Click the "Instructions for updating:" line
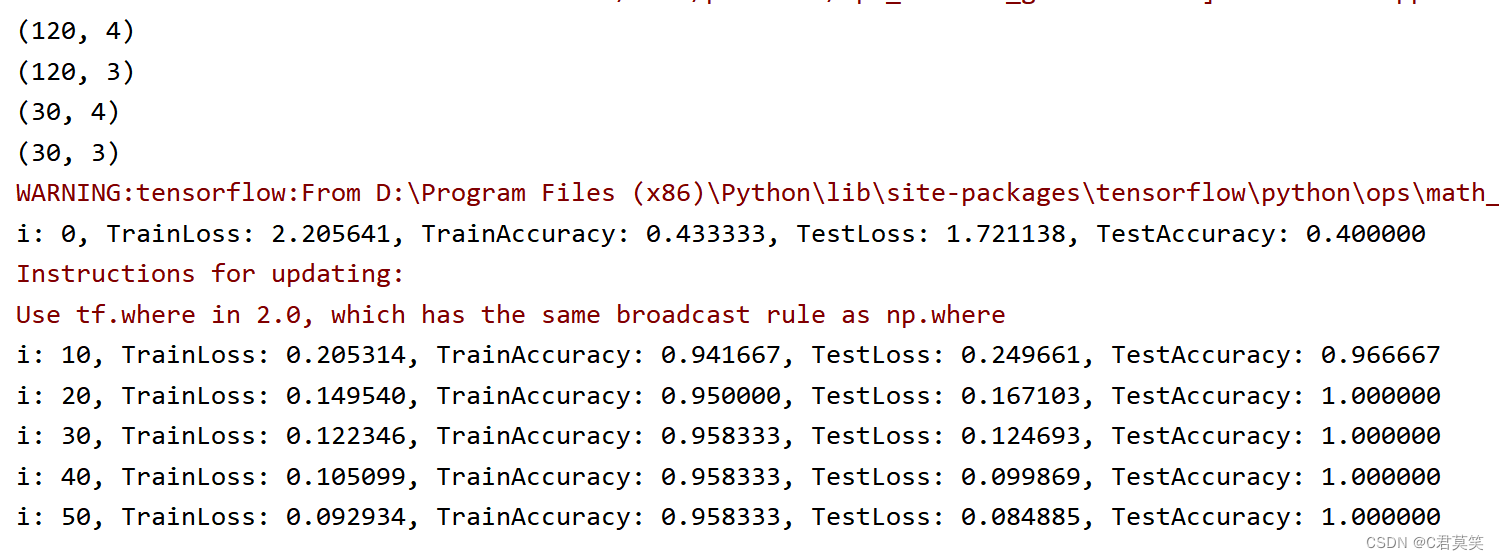Viewport: 1499px width, 560px height. click(210, 274)
